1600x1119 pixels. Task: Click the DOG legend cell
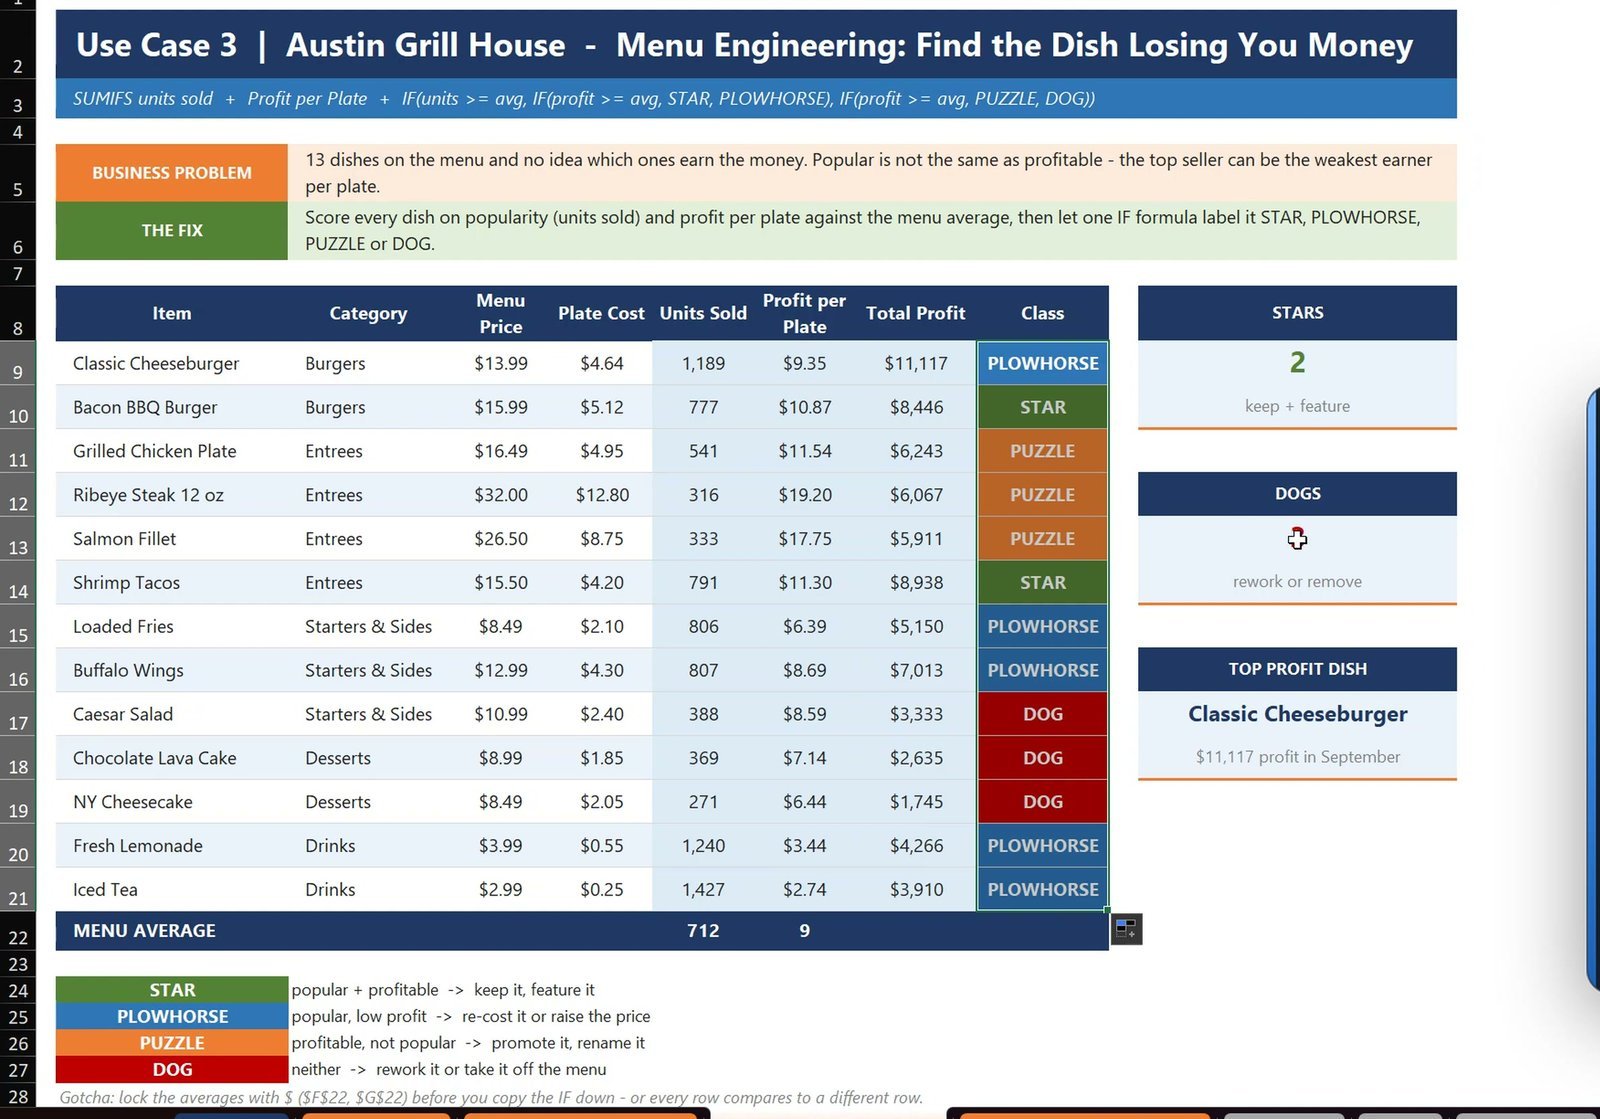[x=172, y=1069]
